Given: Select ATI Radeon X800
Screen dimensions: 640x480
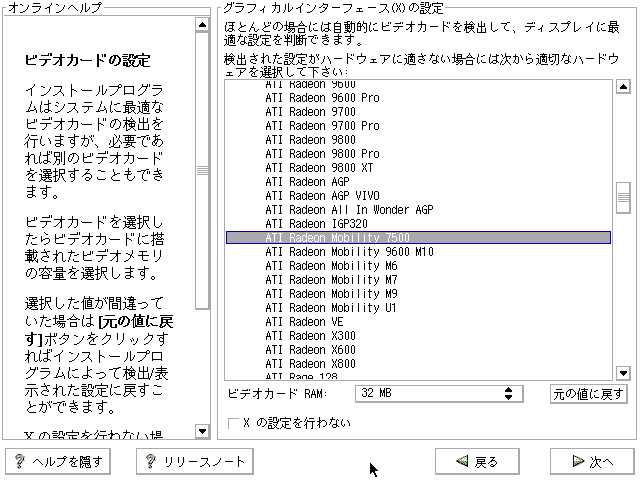Looking at the screenshot, I should (x=418, y=364).
